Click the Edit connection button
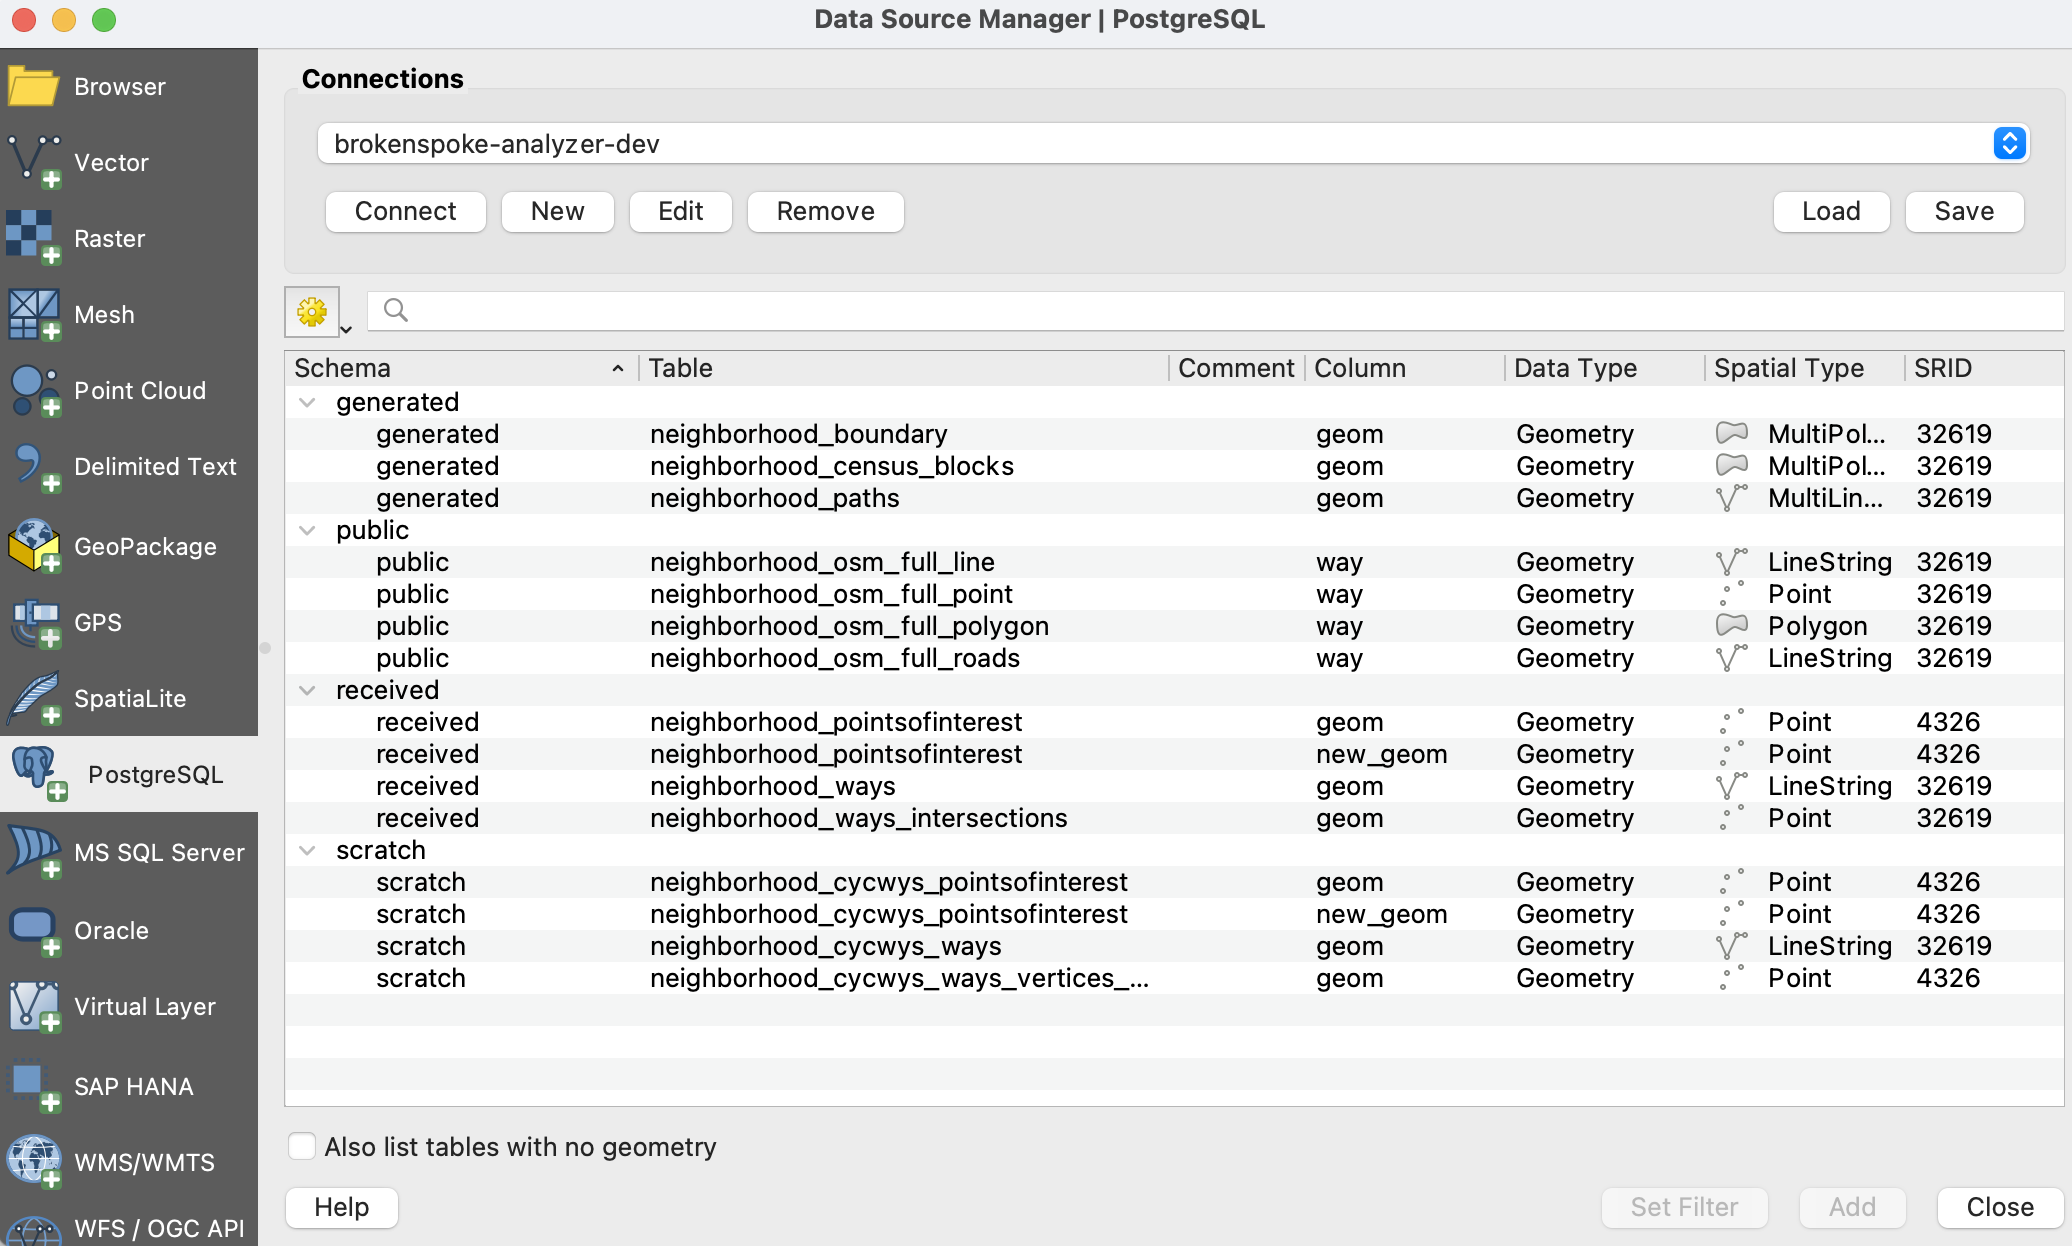 point(680,211)
